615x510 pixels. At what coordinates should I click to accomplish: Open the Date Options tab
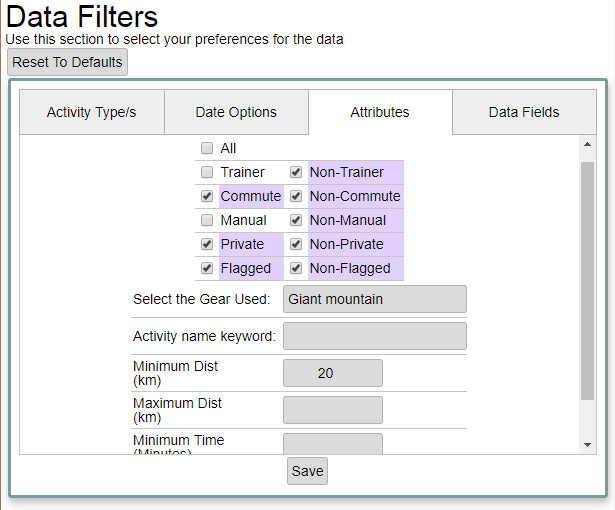236,112
